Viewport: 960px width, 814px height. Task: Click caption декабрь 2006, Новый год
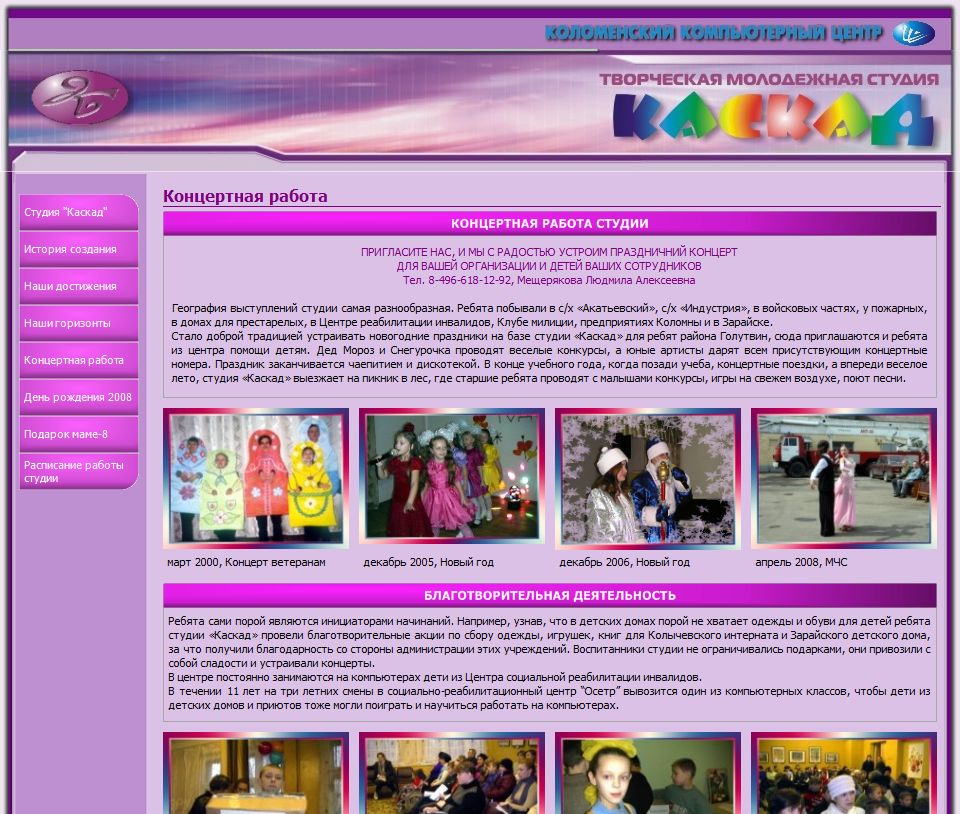pos(624,562)
